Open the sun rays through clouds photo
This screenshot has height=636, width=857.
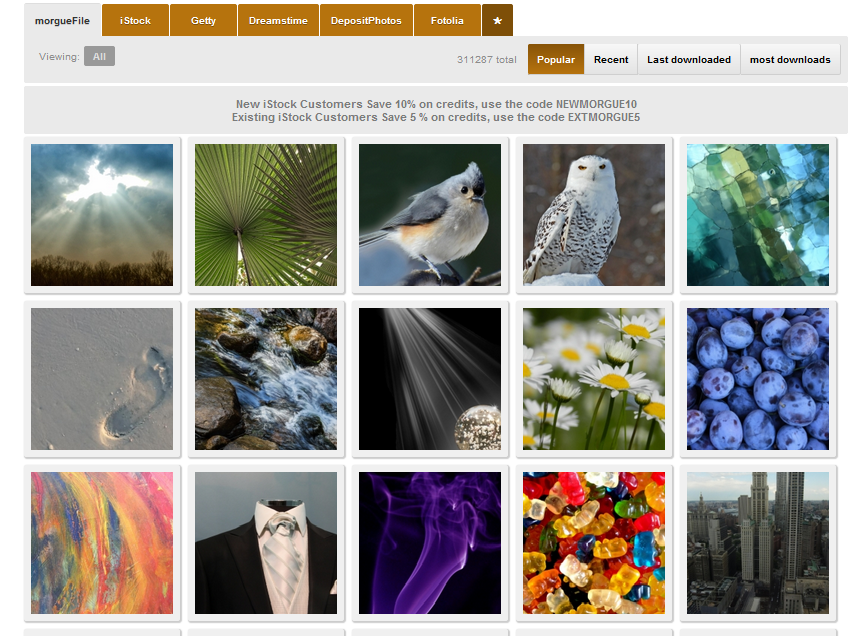pos(102,215)
